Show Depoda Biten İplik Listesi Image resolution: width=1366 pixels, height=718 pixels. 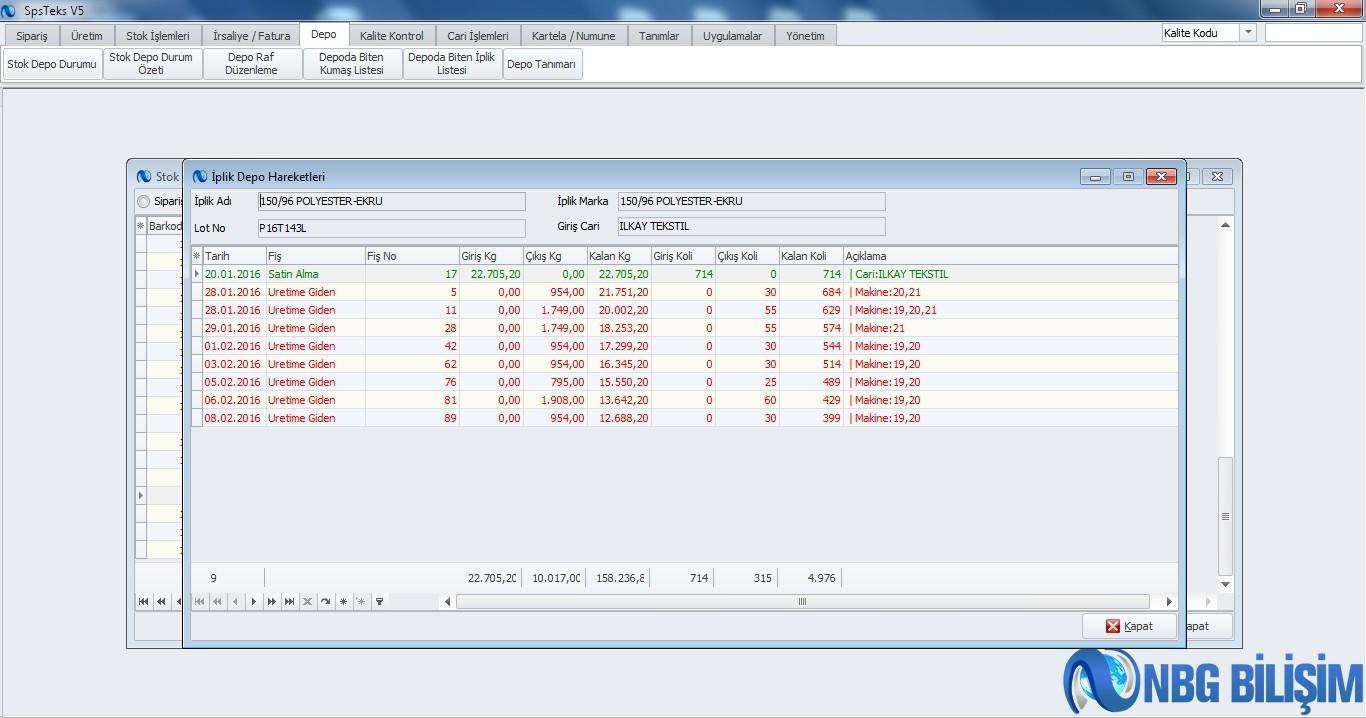pos(452,64)
